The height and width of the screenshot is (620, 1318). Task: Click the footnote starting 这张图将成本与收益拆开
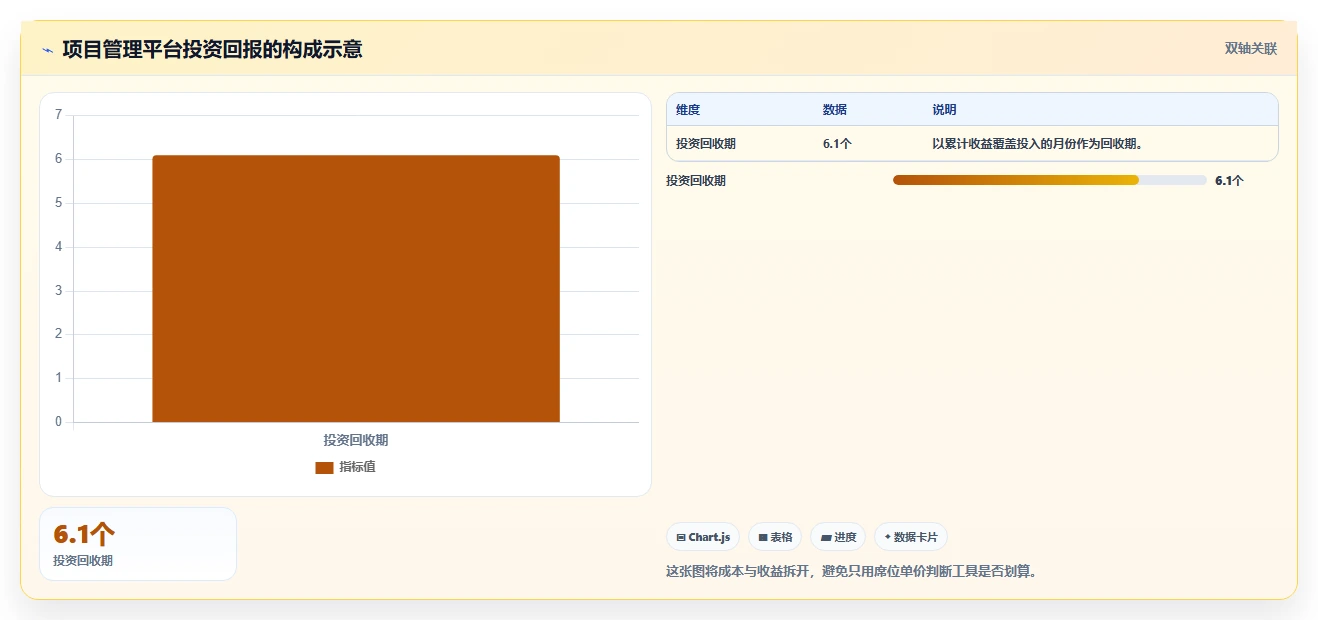[x=851, y=572]
